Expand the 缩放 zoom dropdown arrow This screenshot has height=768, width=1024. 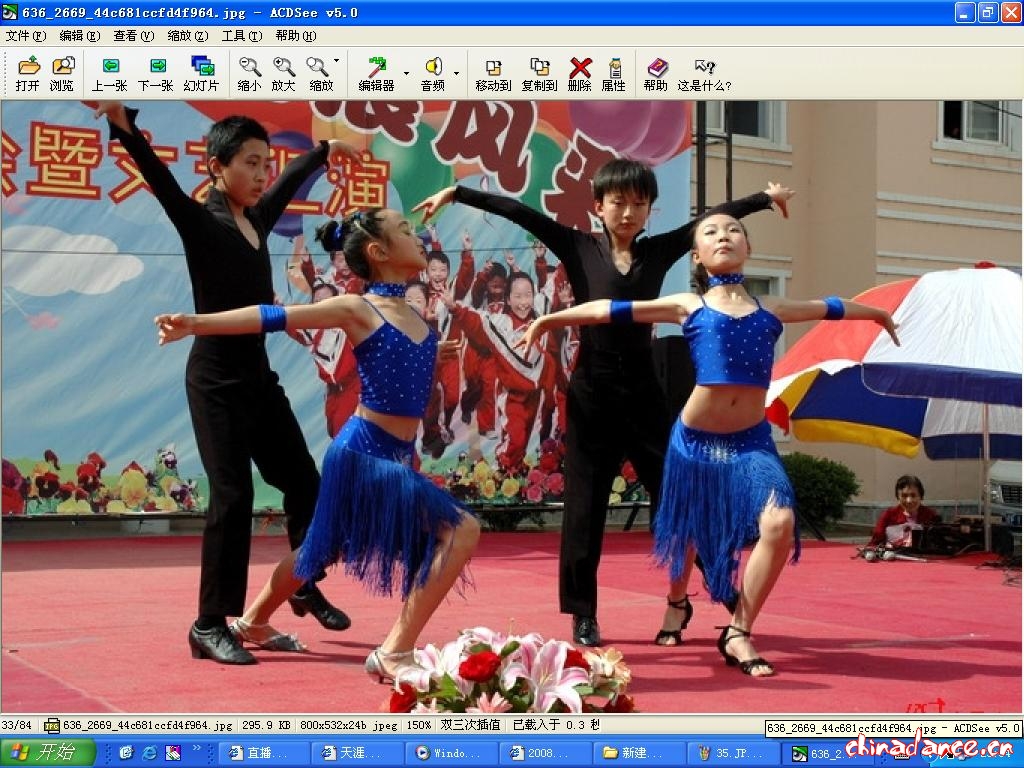pos(336,61)
